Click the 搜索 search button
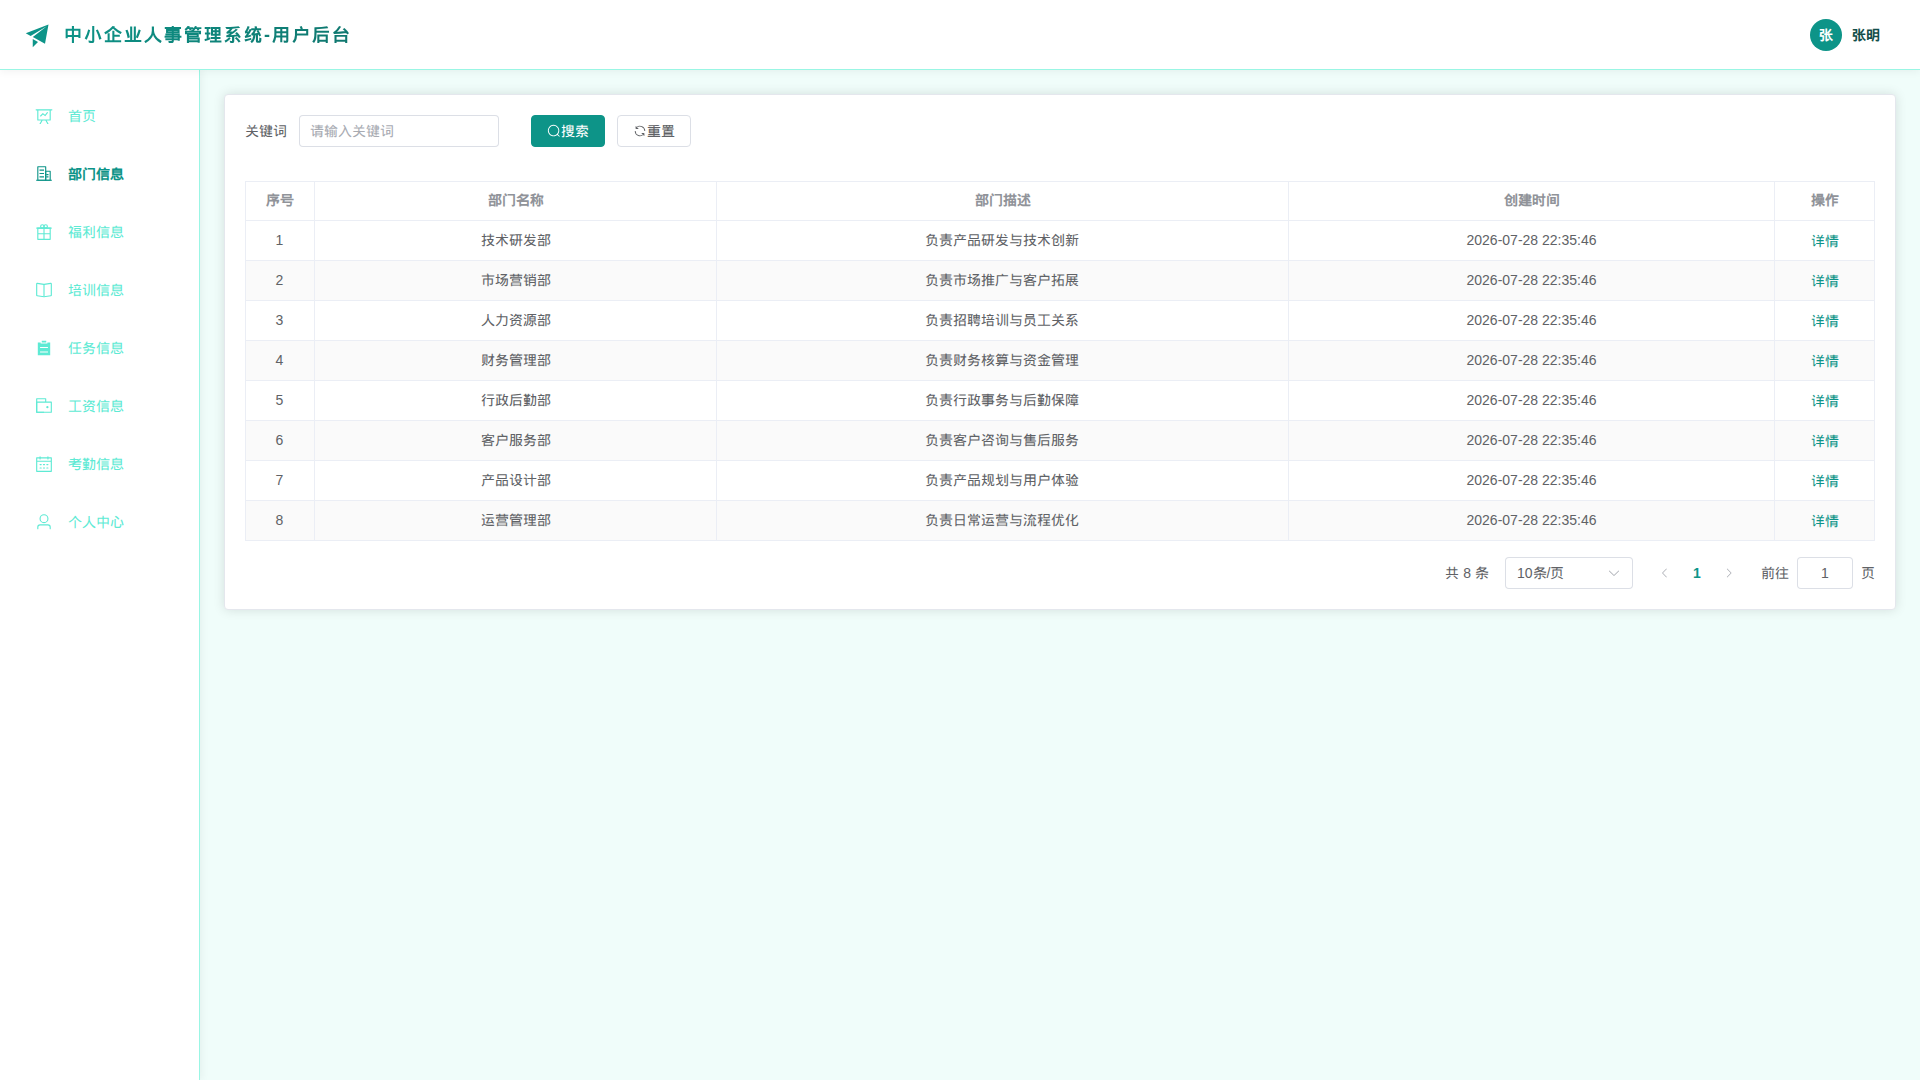This screenshot has width=1920, height=1080. point(568,131)
